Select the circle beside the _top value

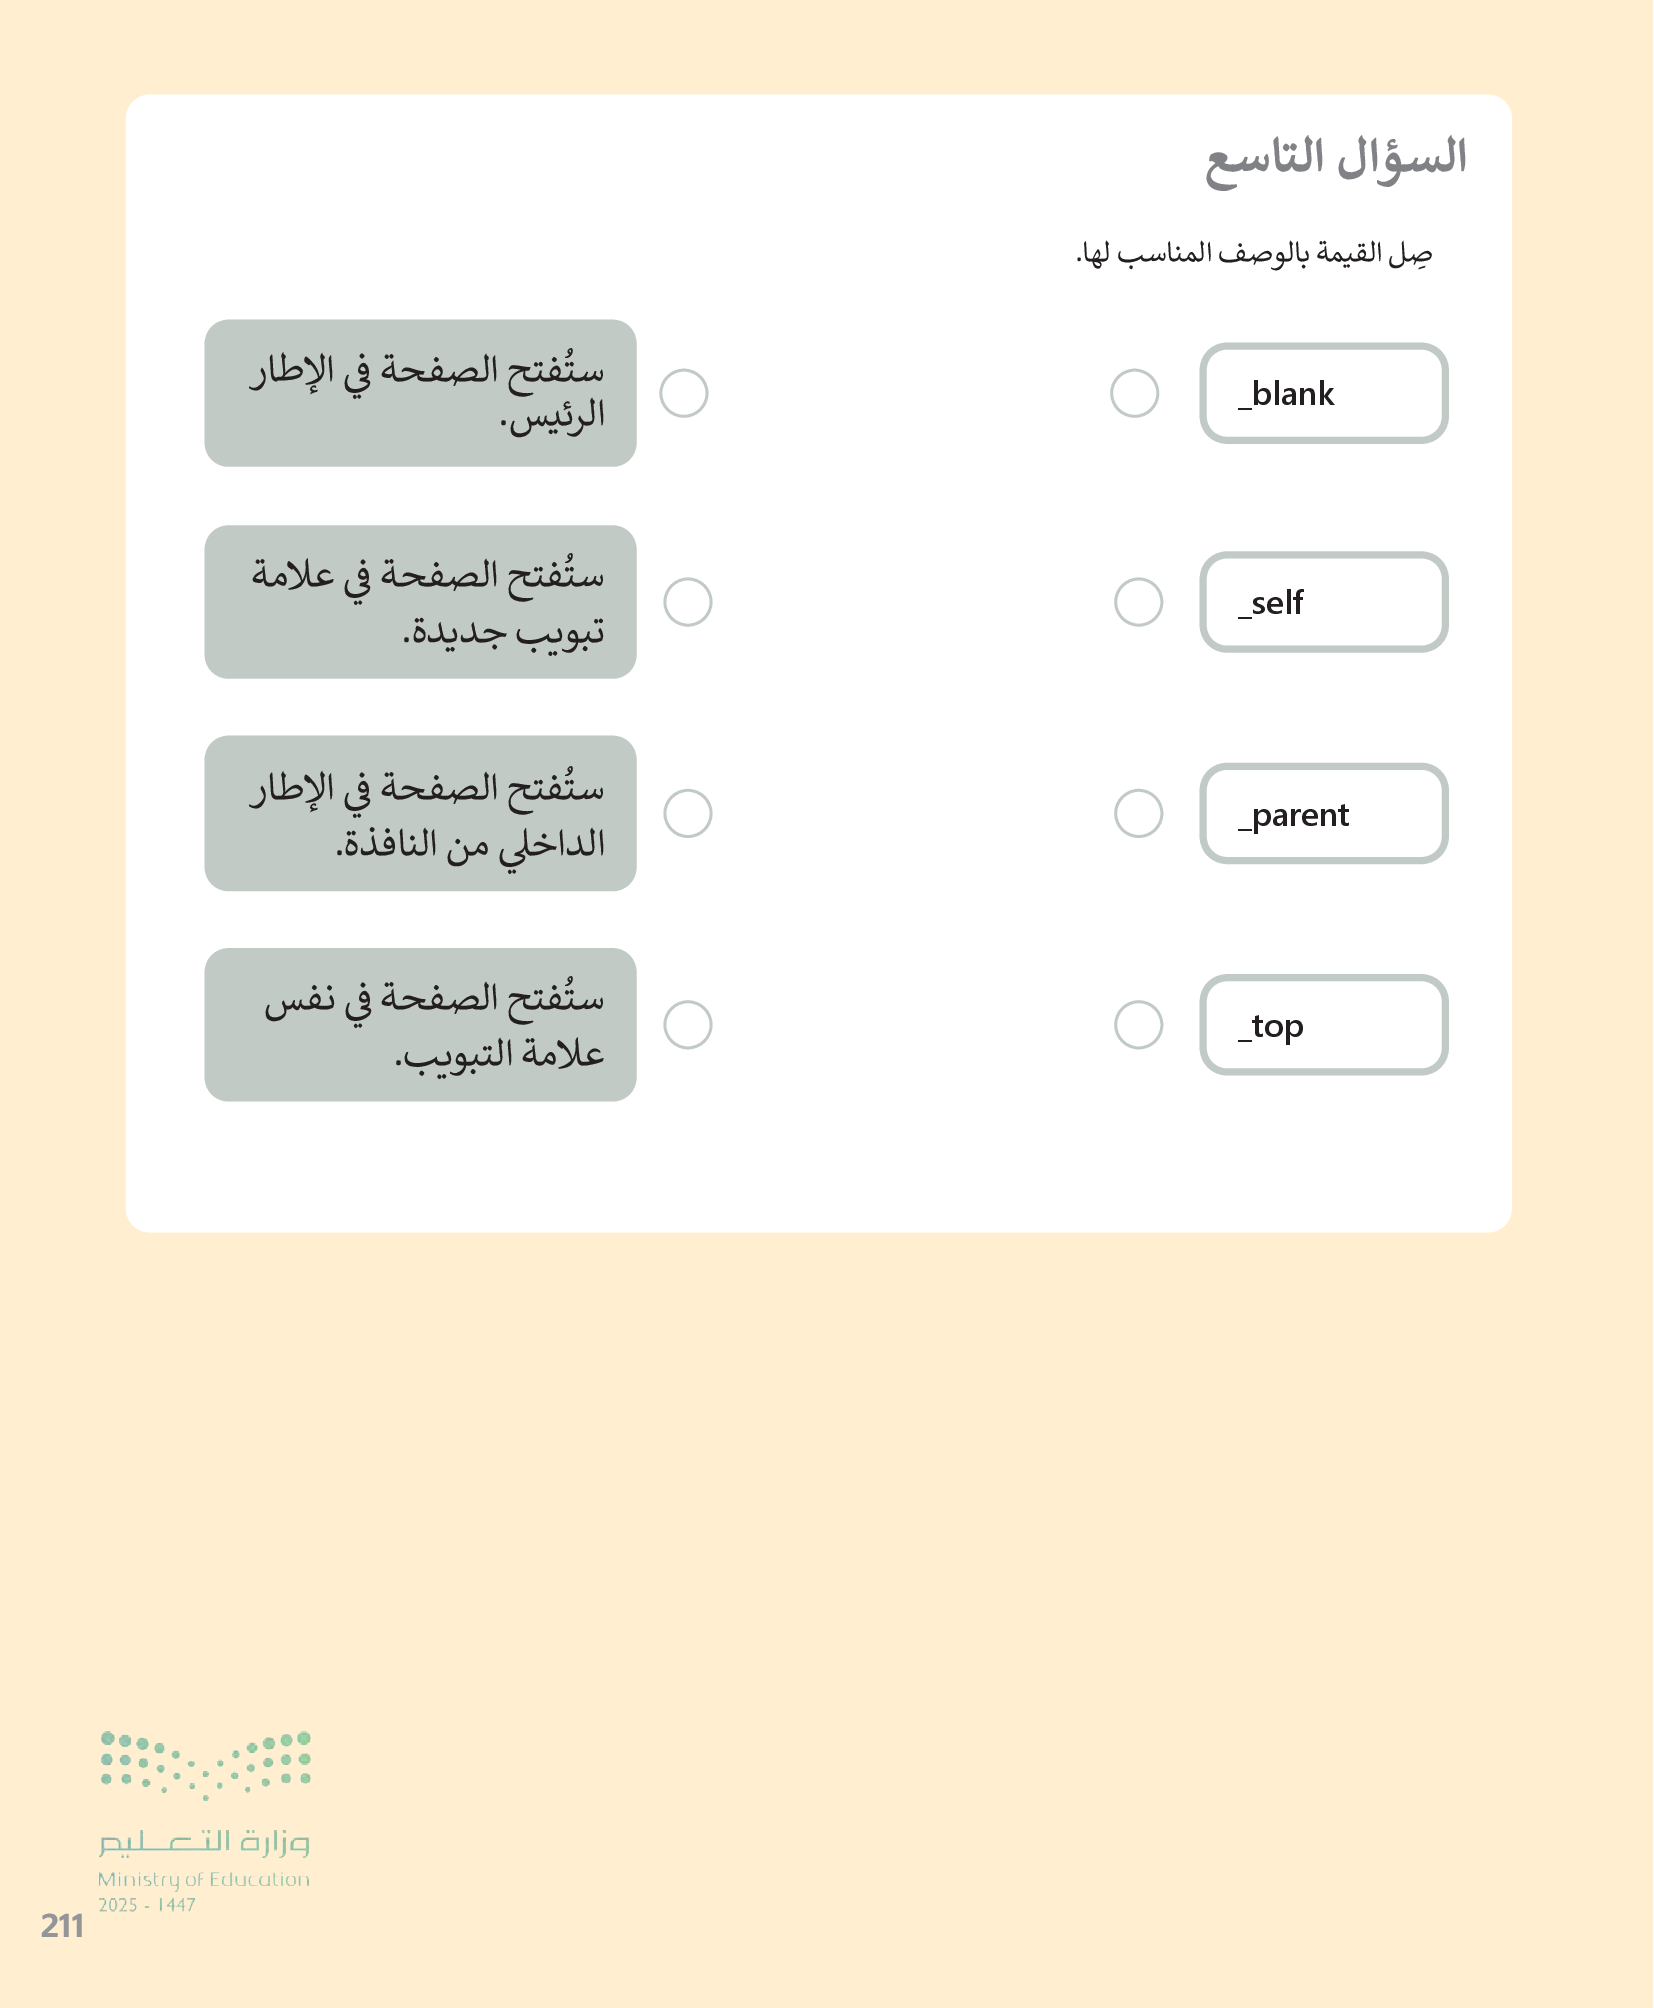point(1138,1025)
